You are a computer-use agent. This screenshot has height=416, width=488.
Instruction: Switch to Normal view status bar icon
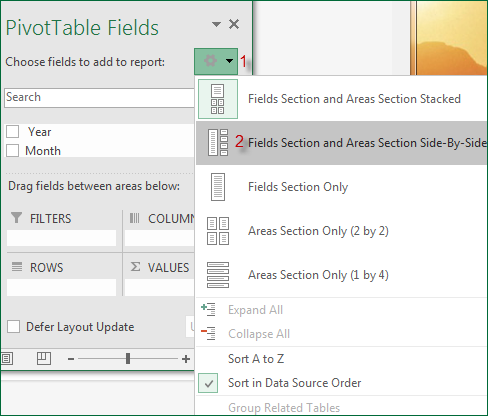coord(7,359)
